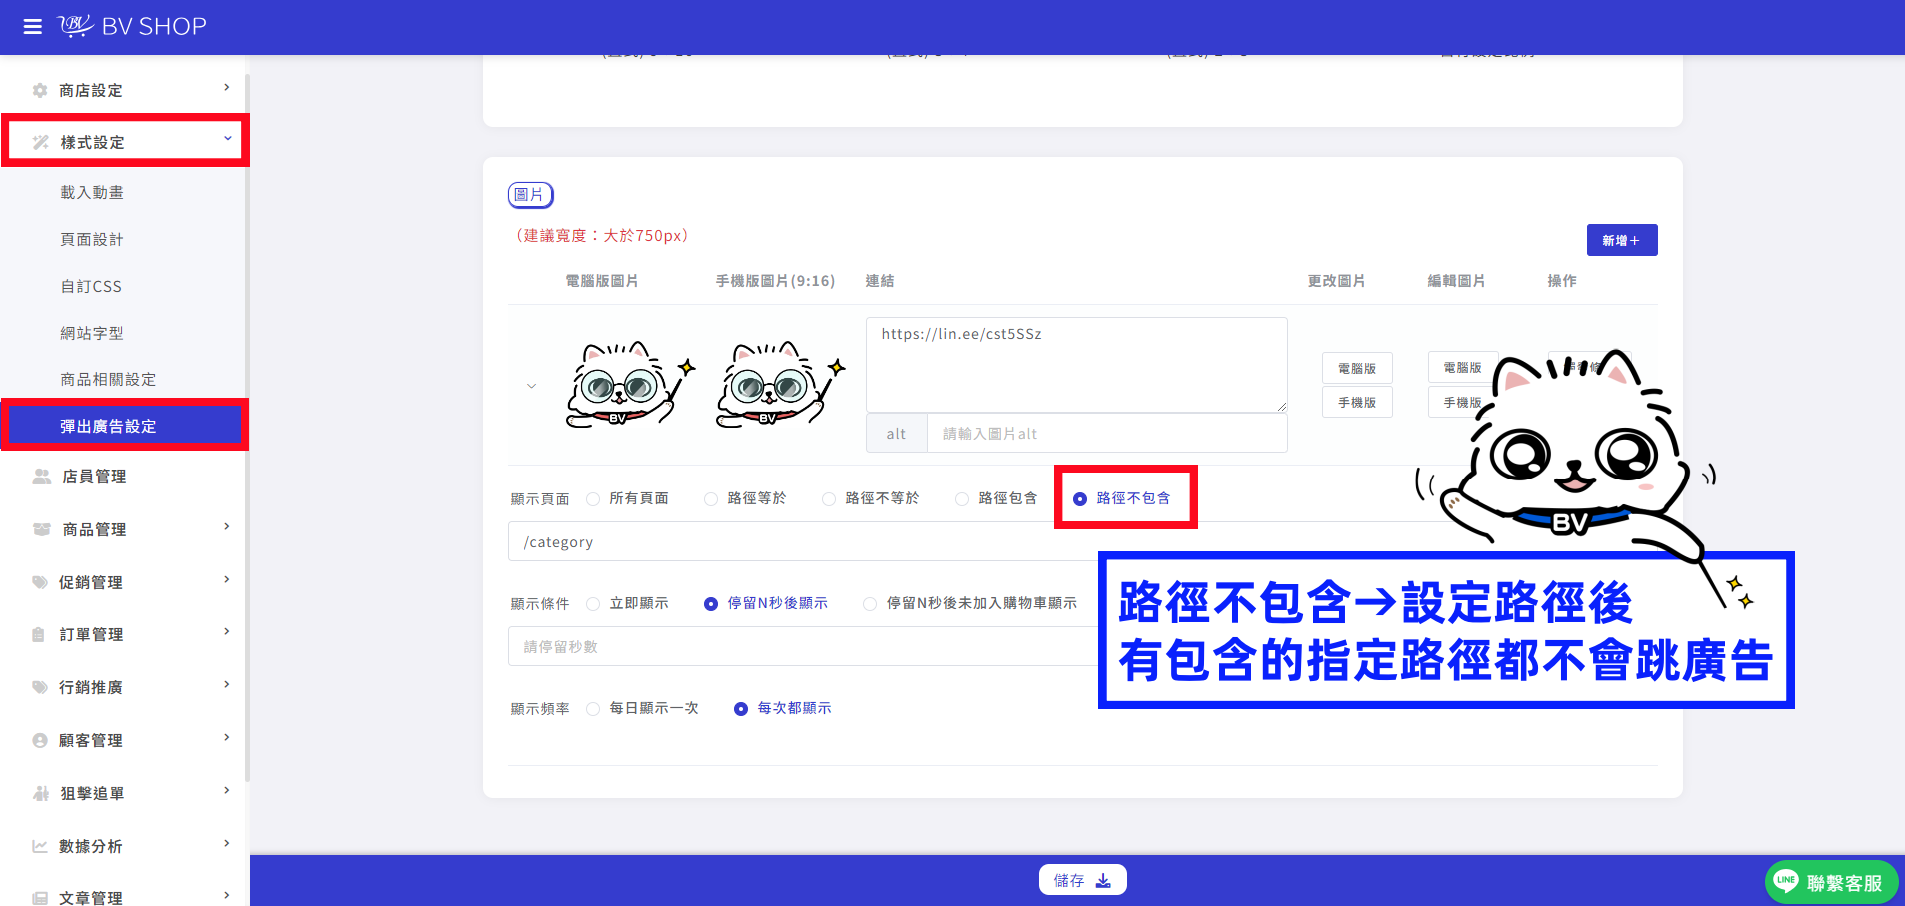Choose 停留N秒後未加入購物車顯示 option
Image resolution: width=1905 pixels, height=906 pixels.
point(870,604)
